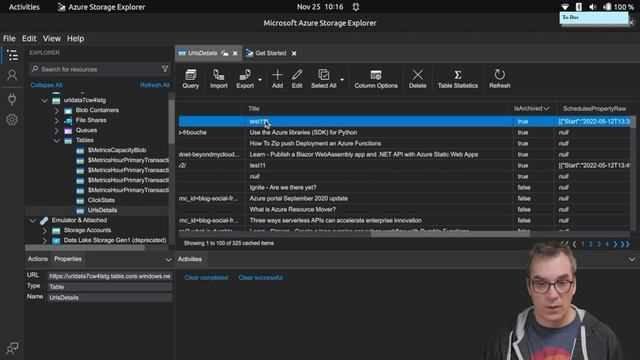Viewport: 640px width, 360px height.
Task: Expand the Storage Accounts node
Action: (x=44, y=231)
